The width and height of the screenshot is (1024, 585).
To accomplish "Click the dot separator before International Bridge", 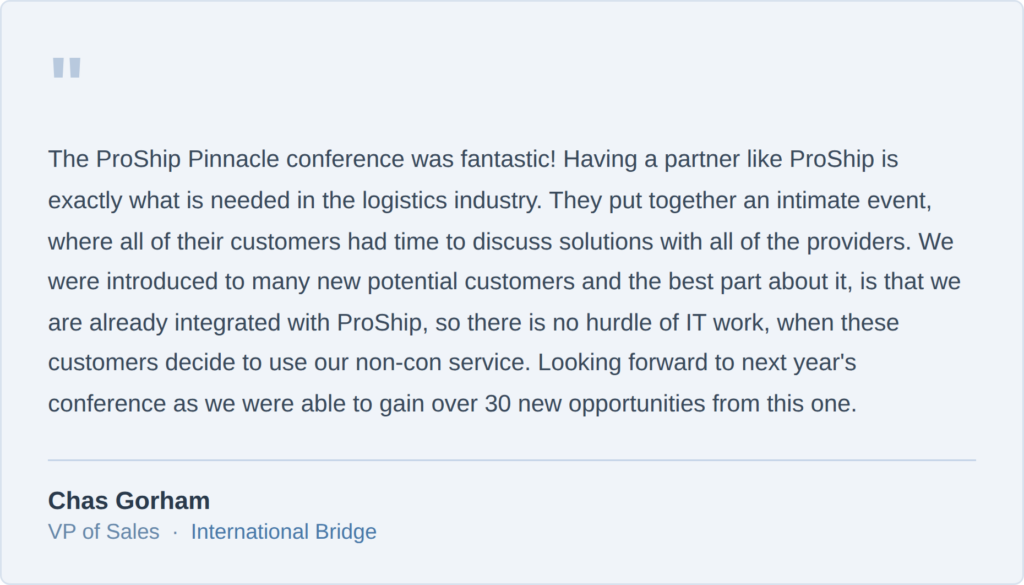I will click(x=175, y=532).
